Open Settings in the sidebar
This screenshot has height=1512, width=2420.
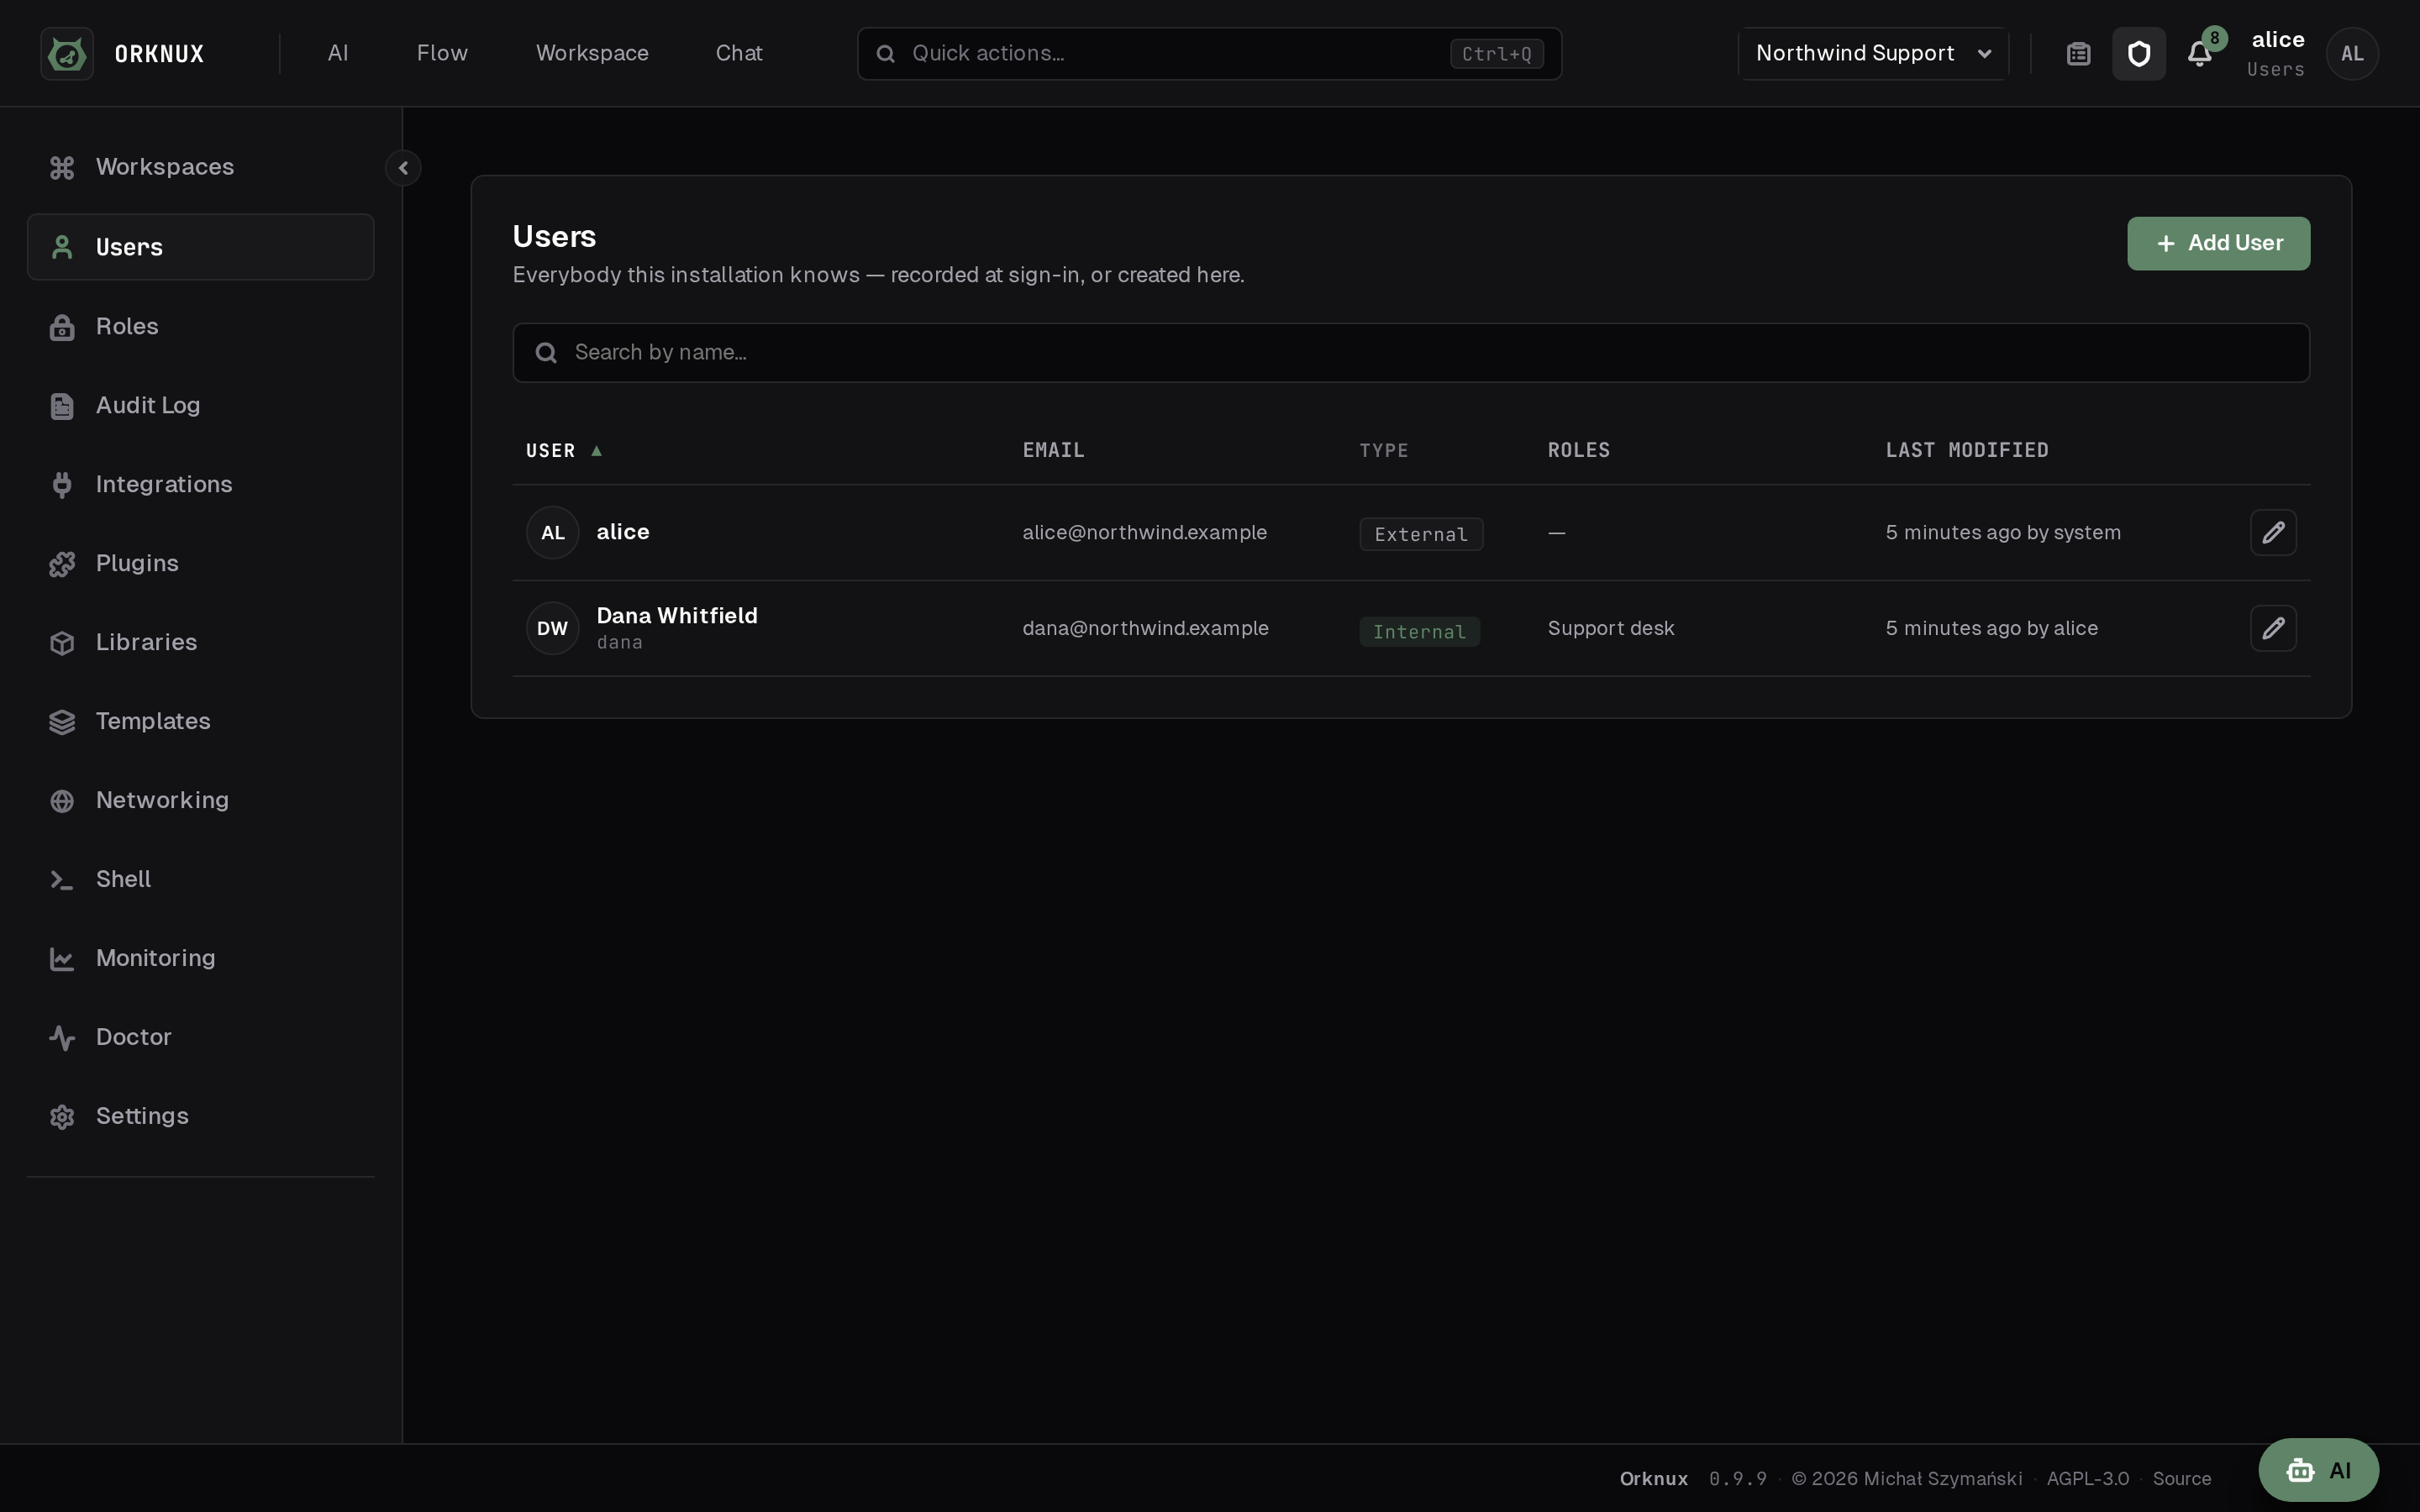click(200, 1116)
